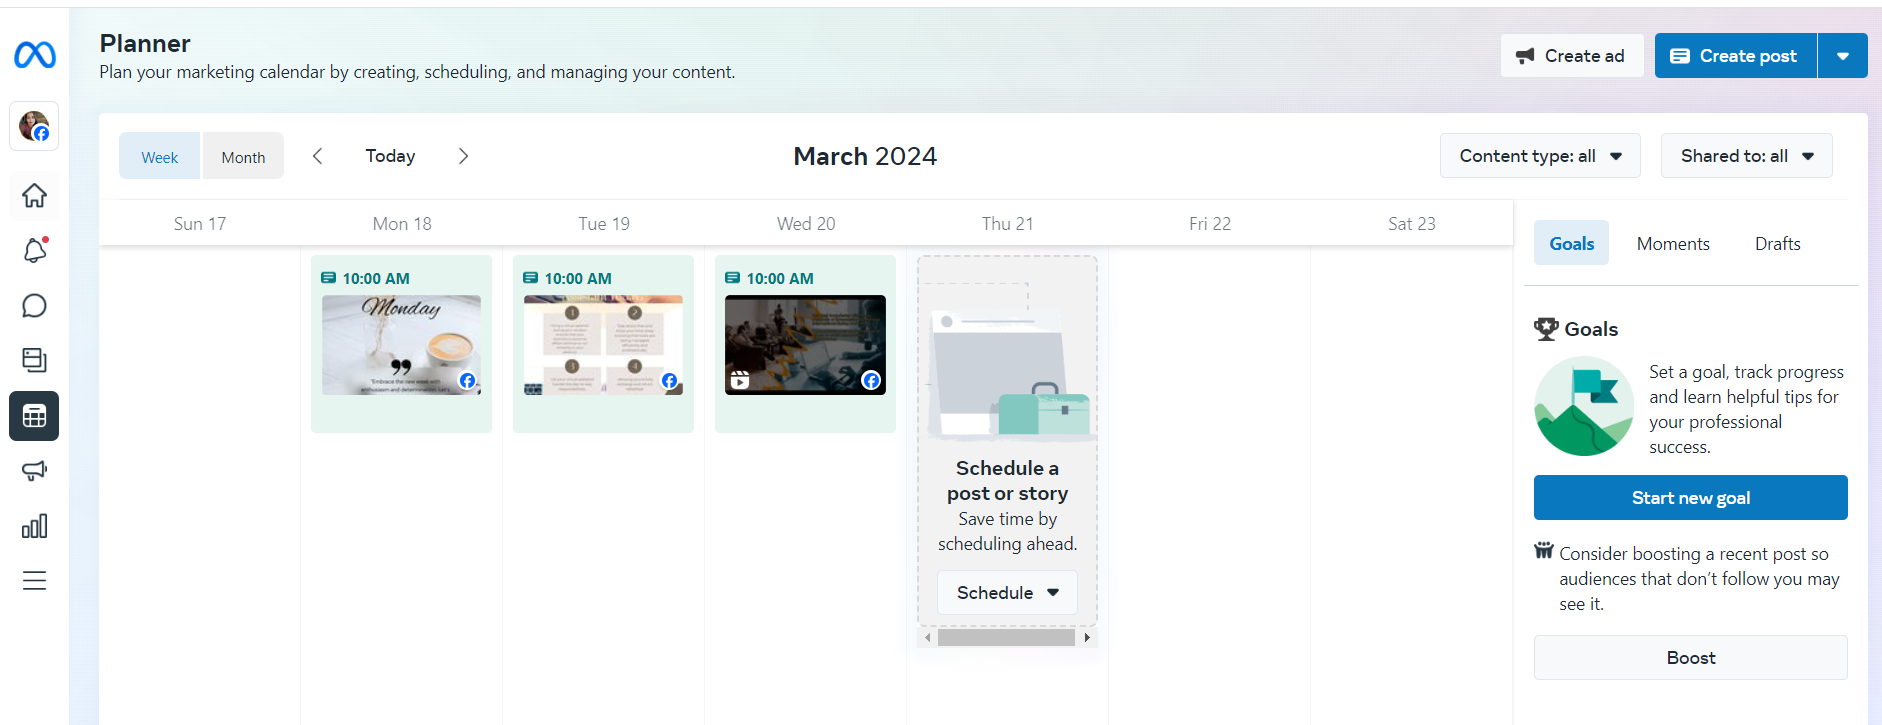Switch to the Moments tab

coord(1673,244)
